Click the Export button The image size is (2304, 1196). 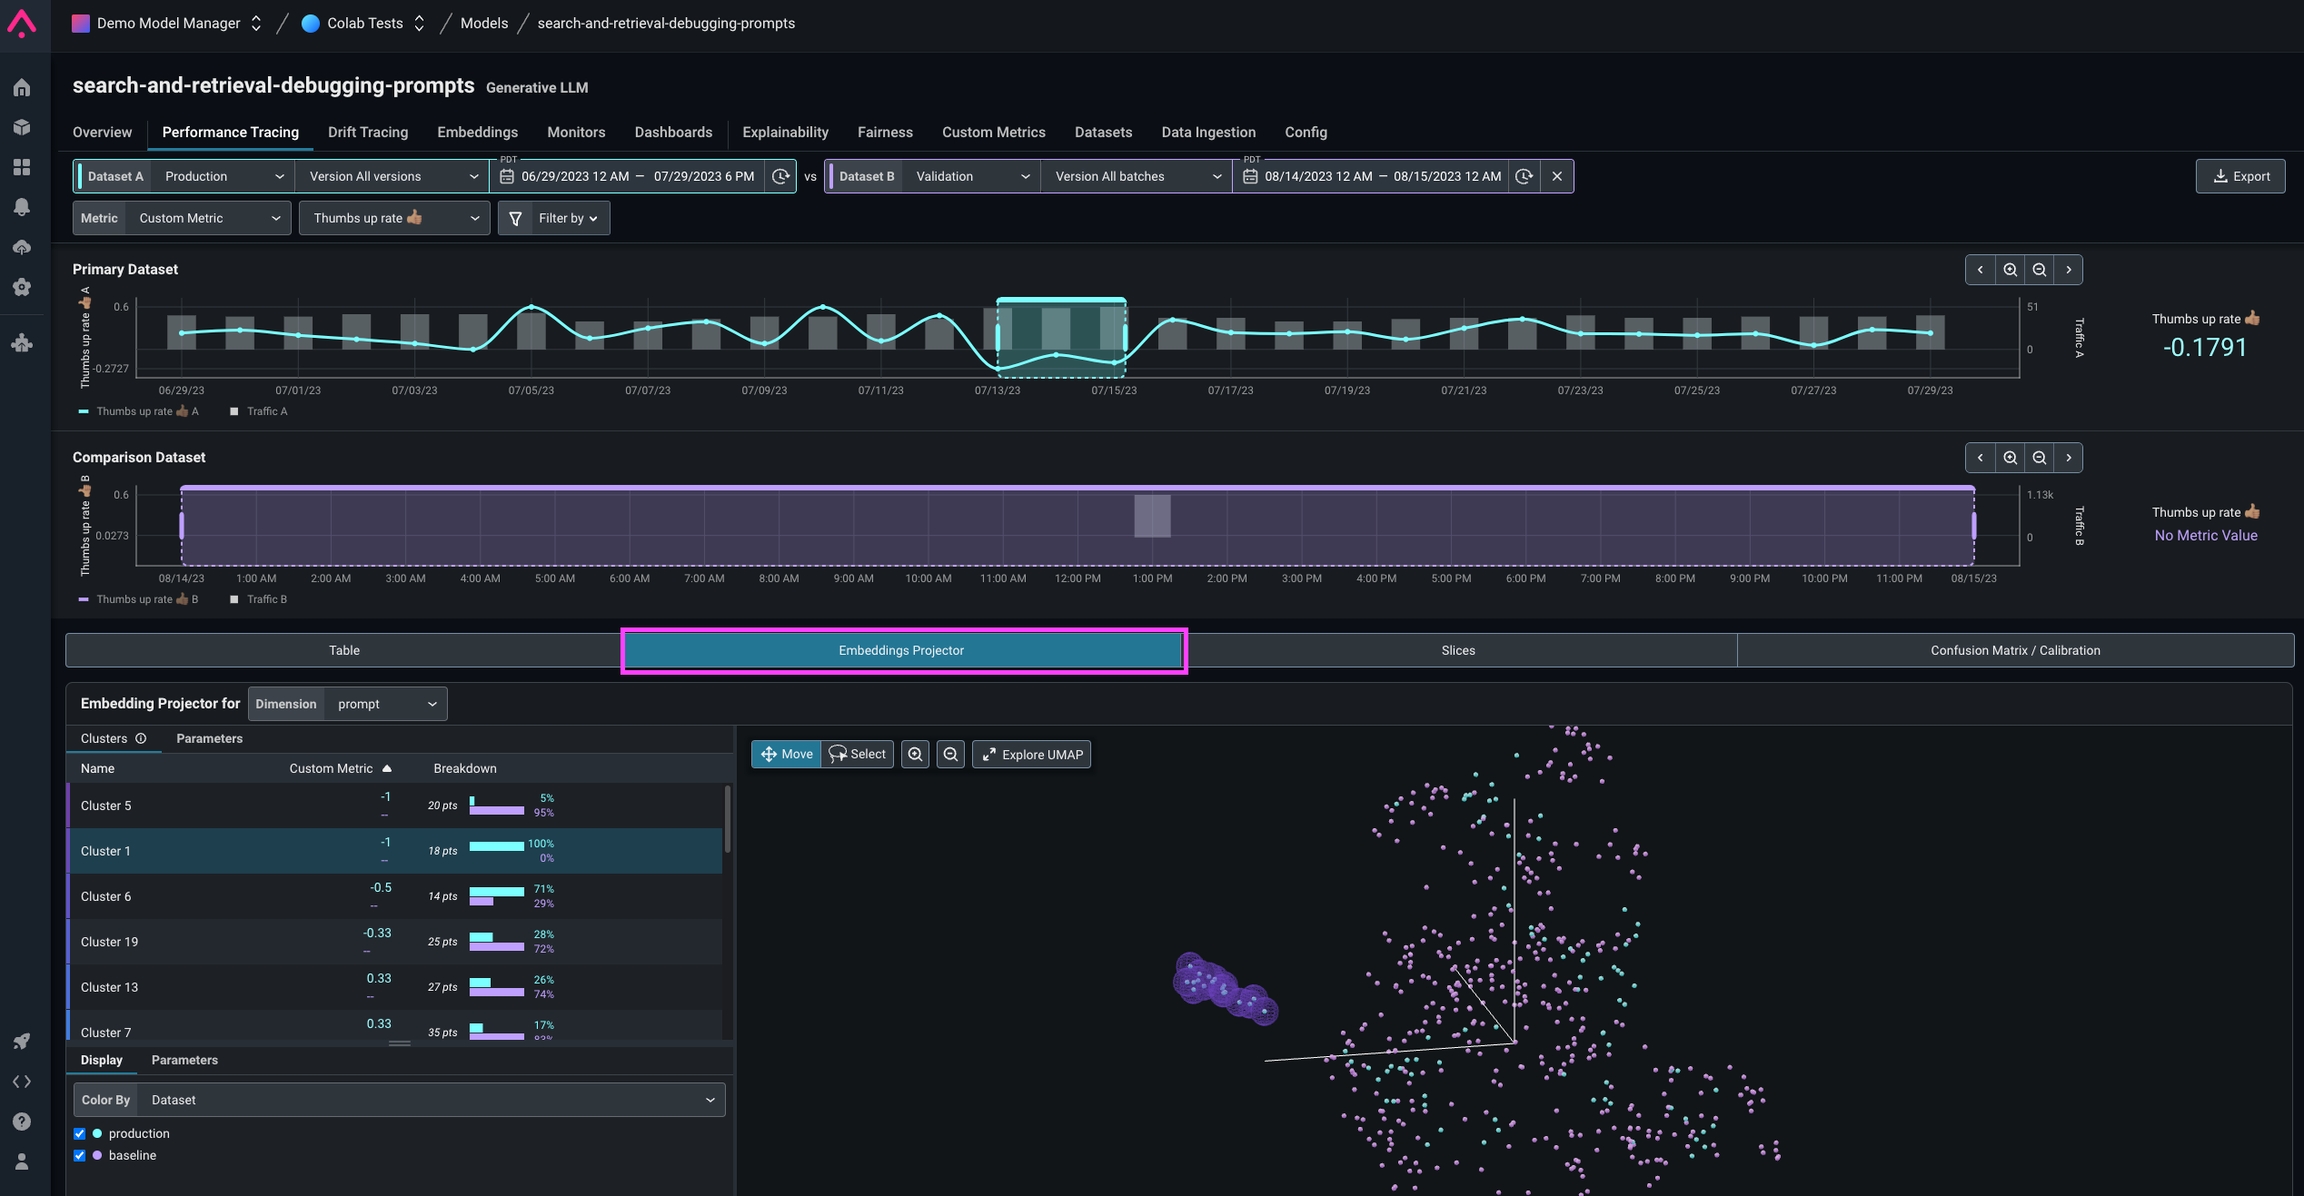pyautogui.click(x=2239, y=176)
